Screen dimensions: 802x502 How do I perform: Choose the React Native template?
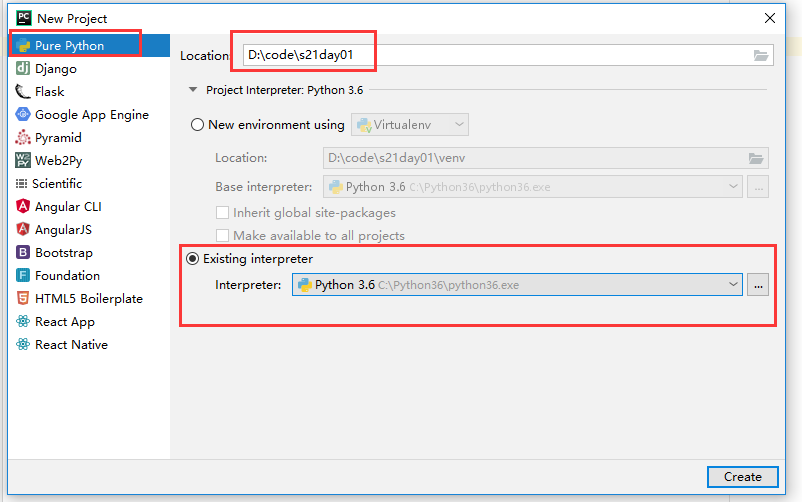click(x=89, y=344)
